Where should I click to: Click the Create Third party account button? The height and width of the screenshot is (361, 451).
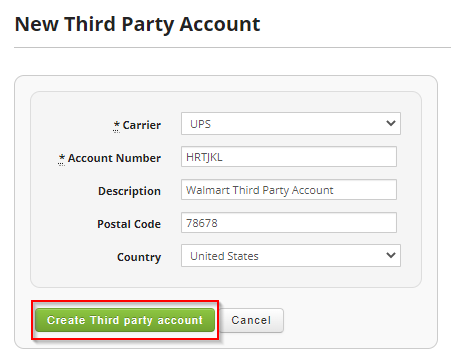click(x=125, y=320)
